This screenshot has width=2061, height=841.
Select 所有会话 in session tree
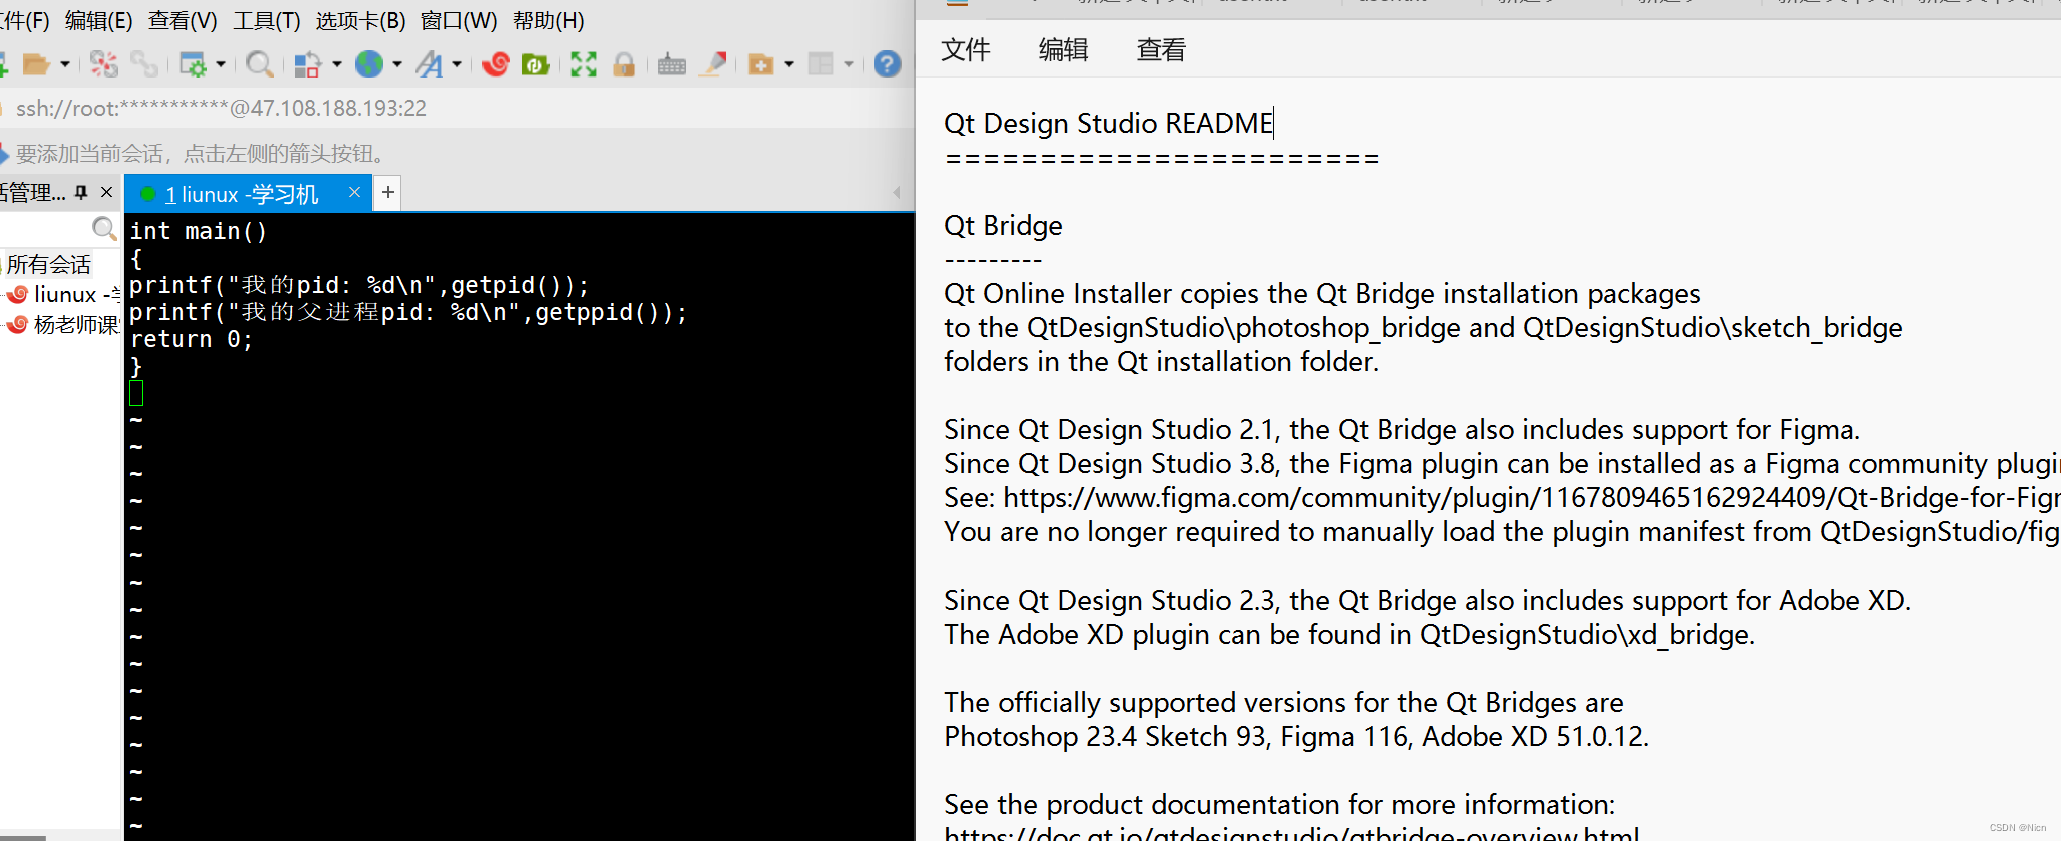49,264
